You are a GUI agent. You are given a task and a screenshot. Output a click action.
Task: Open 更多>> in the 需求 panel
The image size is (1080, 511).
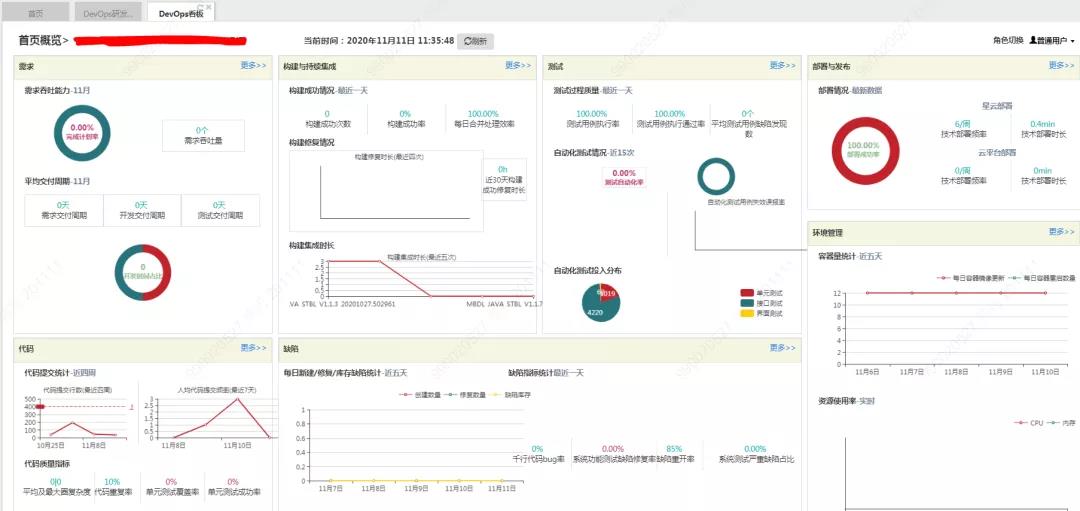(253, 66)
